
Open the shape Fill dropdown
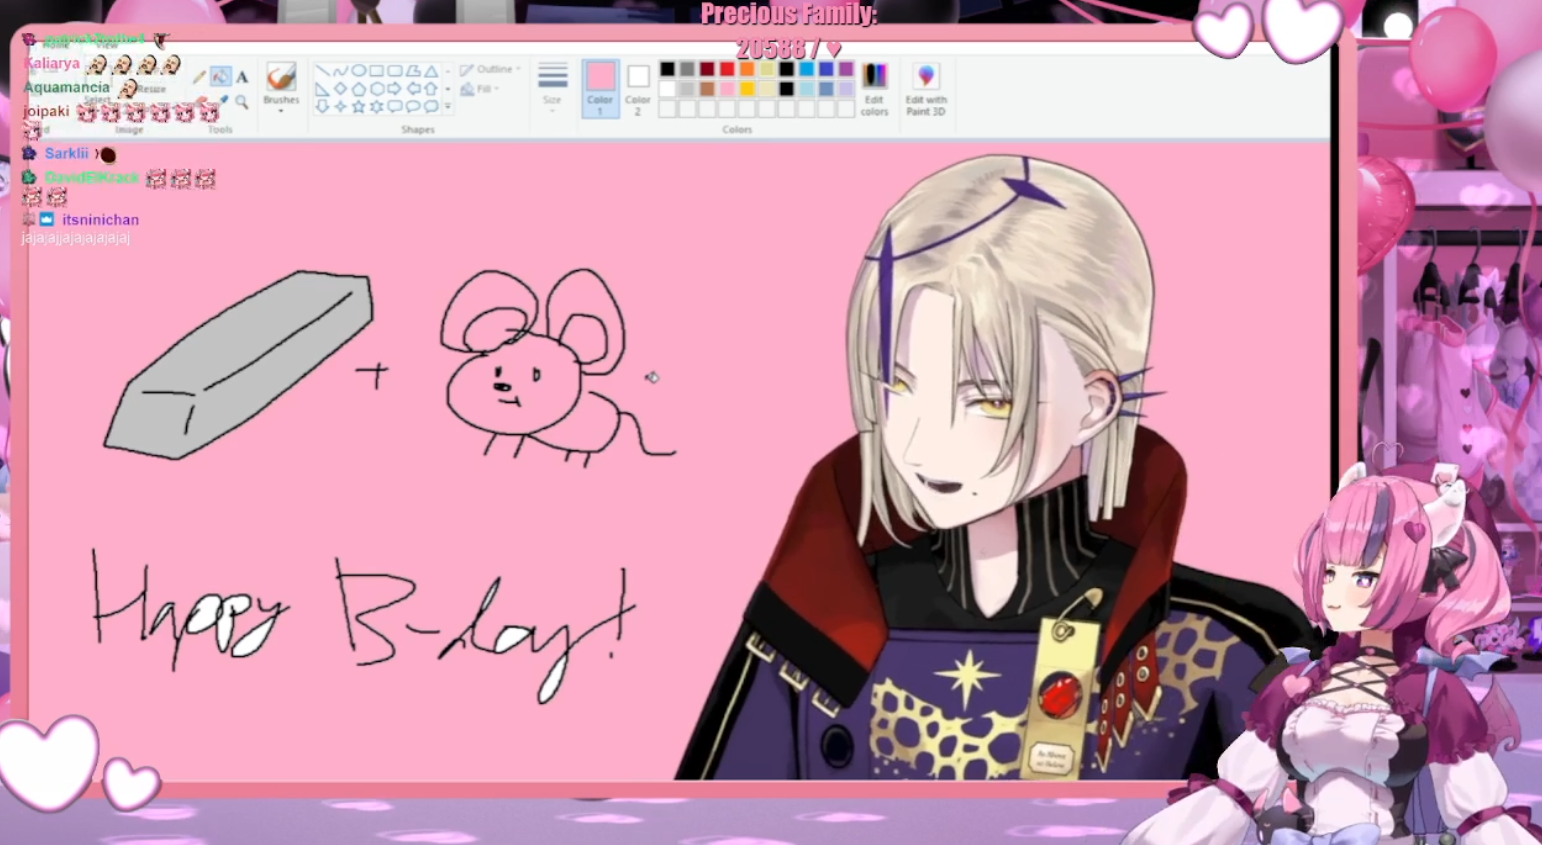481,89
